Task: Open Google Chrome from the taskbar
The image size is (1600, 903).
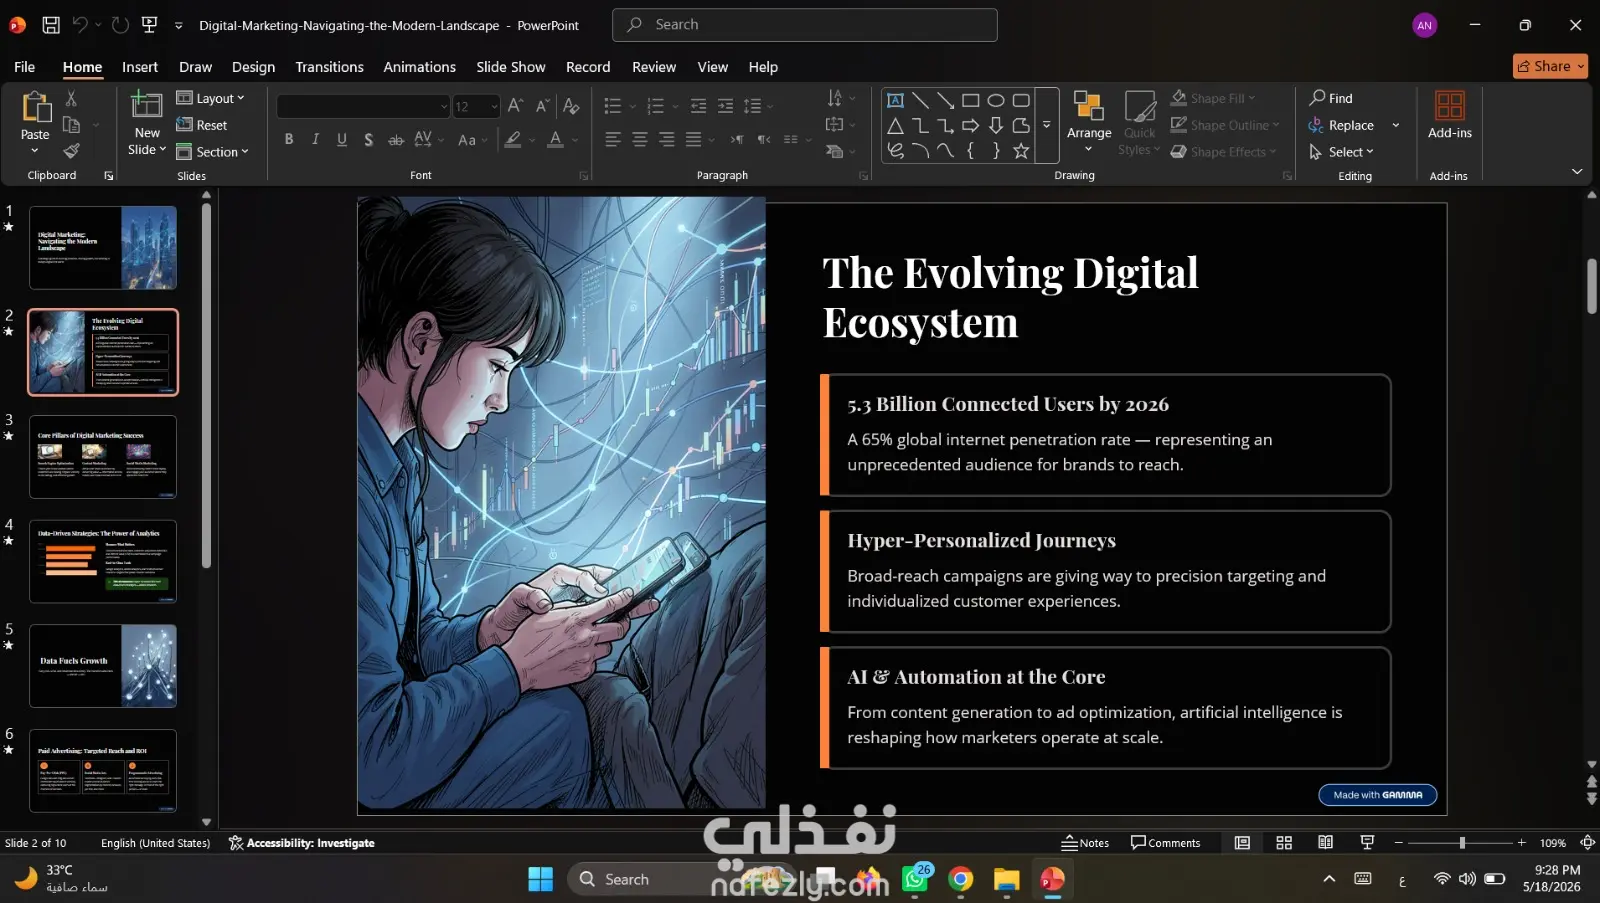Action: pyautogui.click(x=961, y=879)
